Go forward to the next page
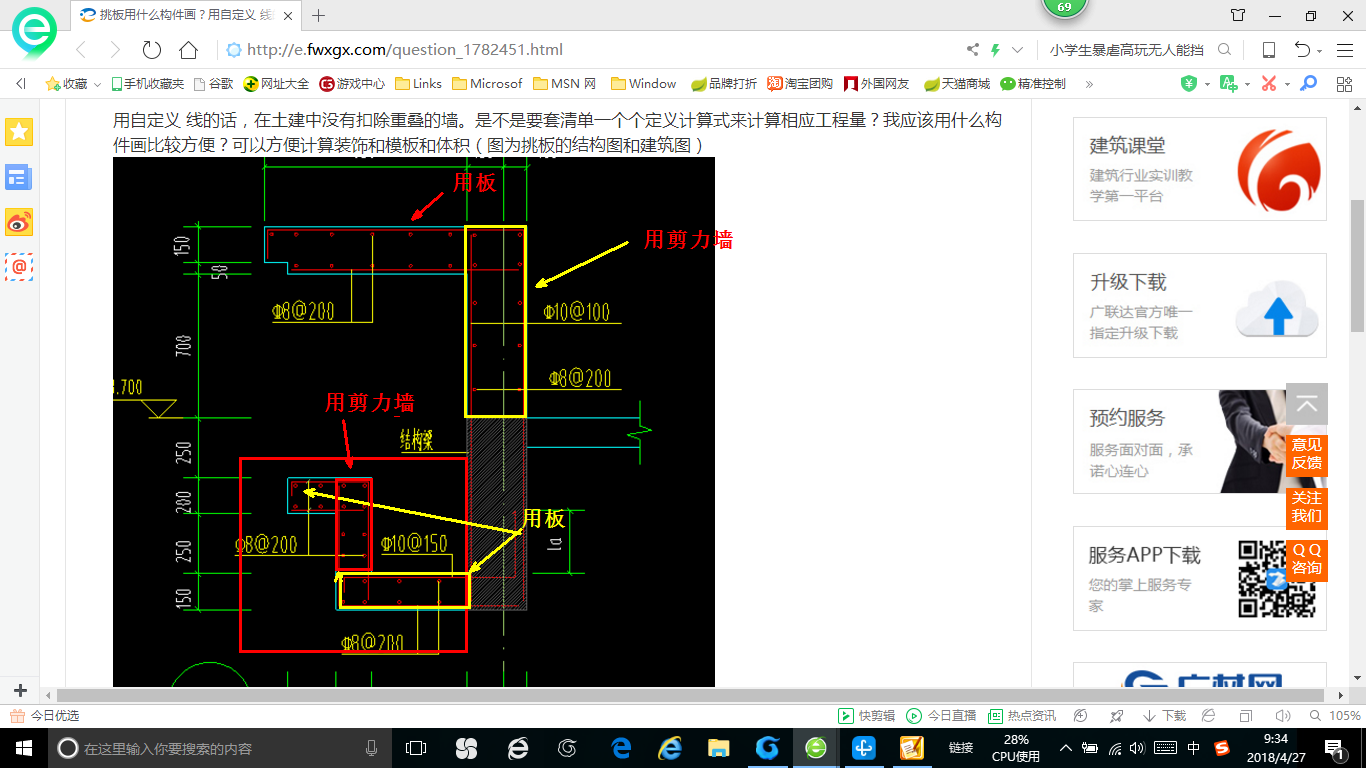 point(115,50)
